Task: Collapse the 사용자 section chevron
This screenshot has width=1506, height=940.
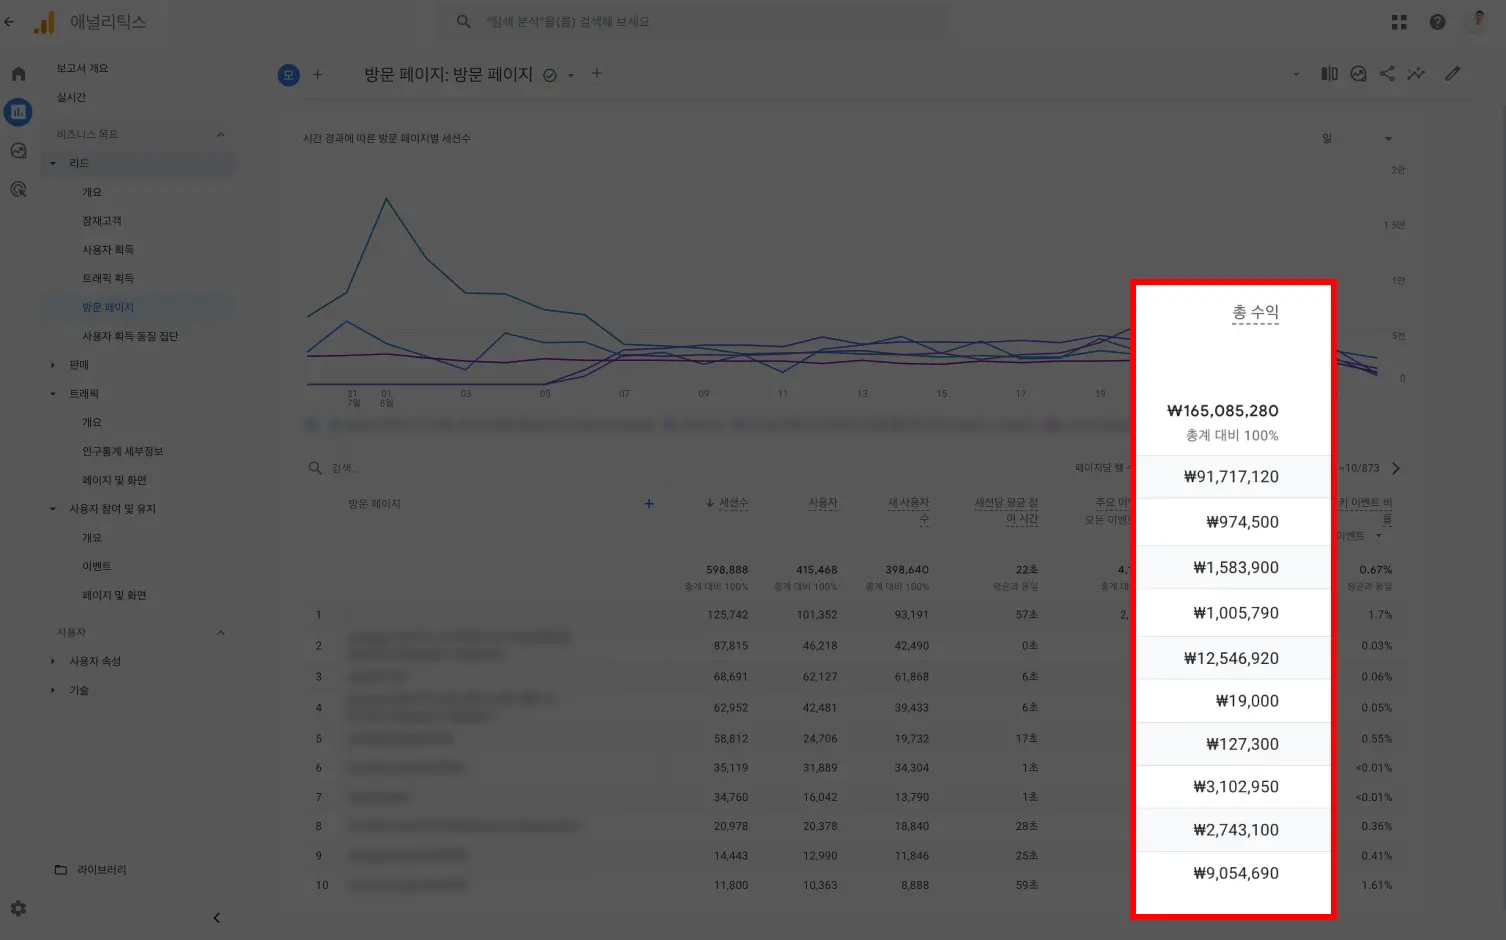Action: click(220, 633)
